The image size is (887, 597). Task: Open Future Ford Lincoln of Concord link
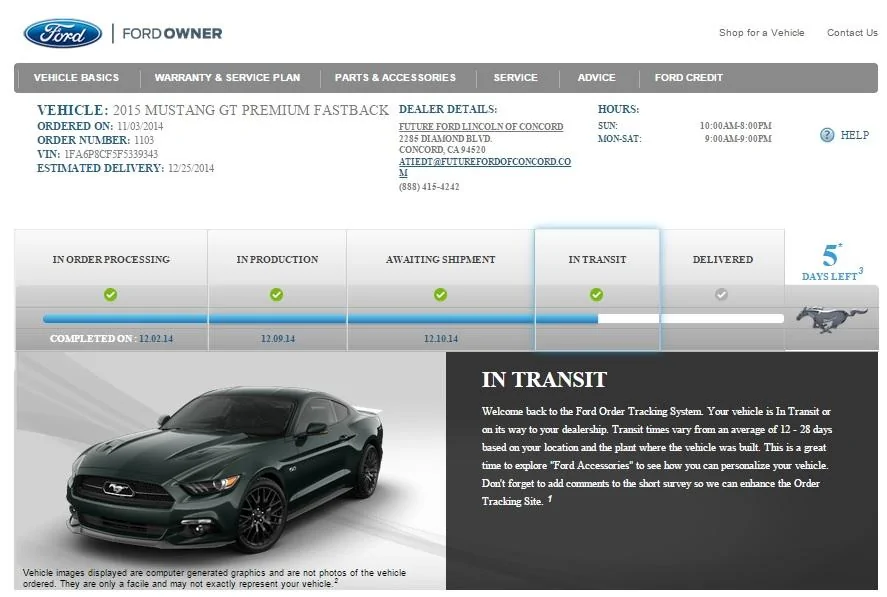(x=481, y=127)
